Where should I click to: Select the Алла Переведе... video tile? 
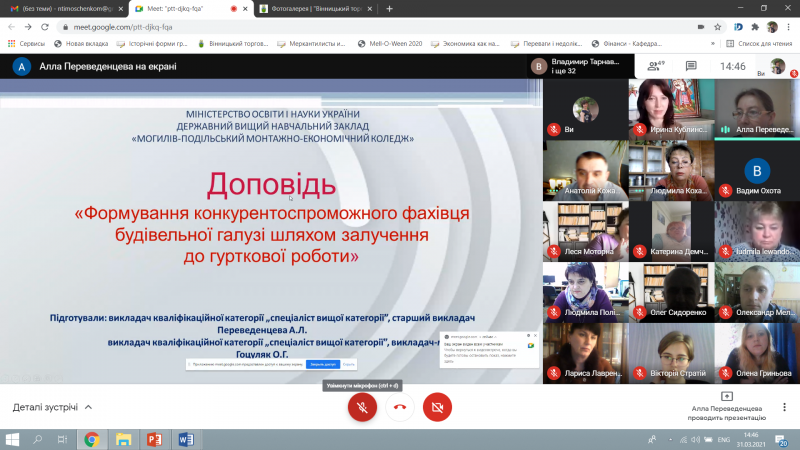(x=757, y=109)
